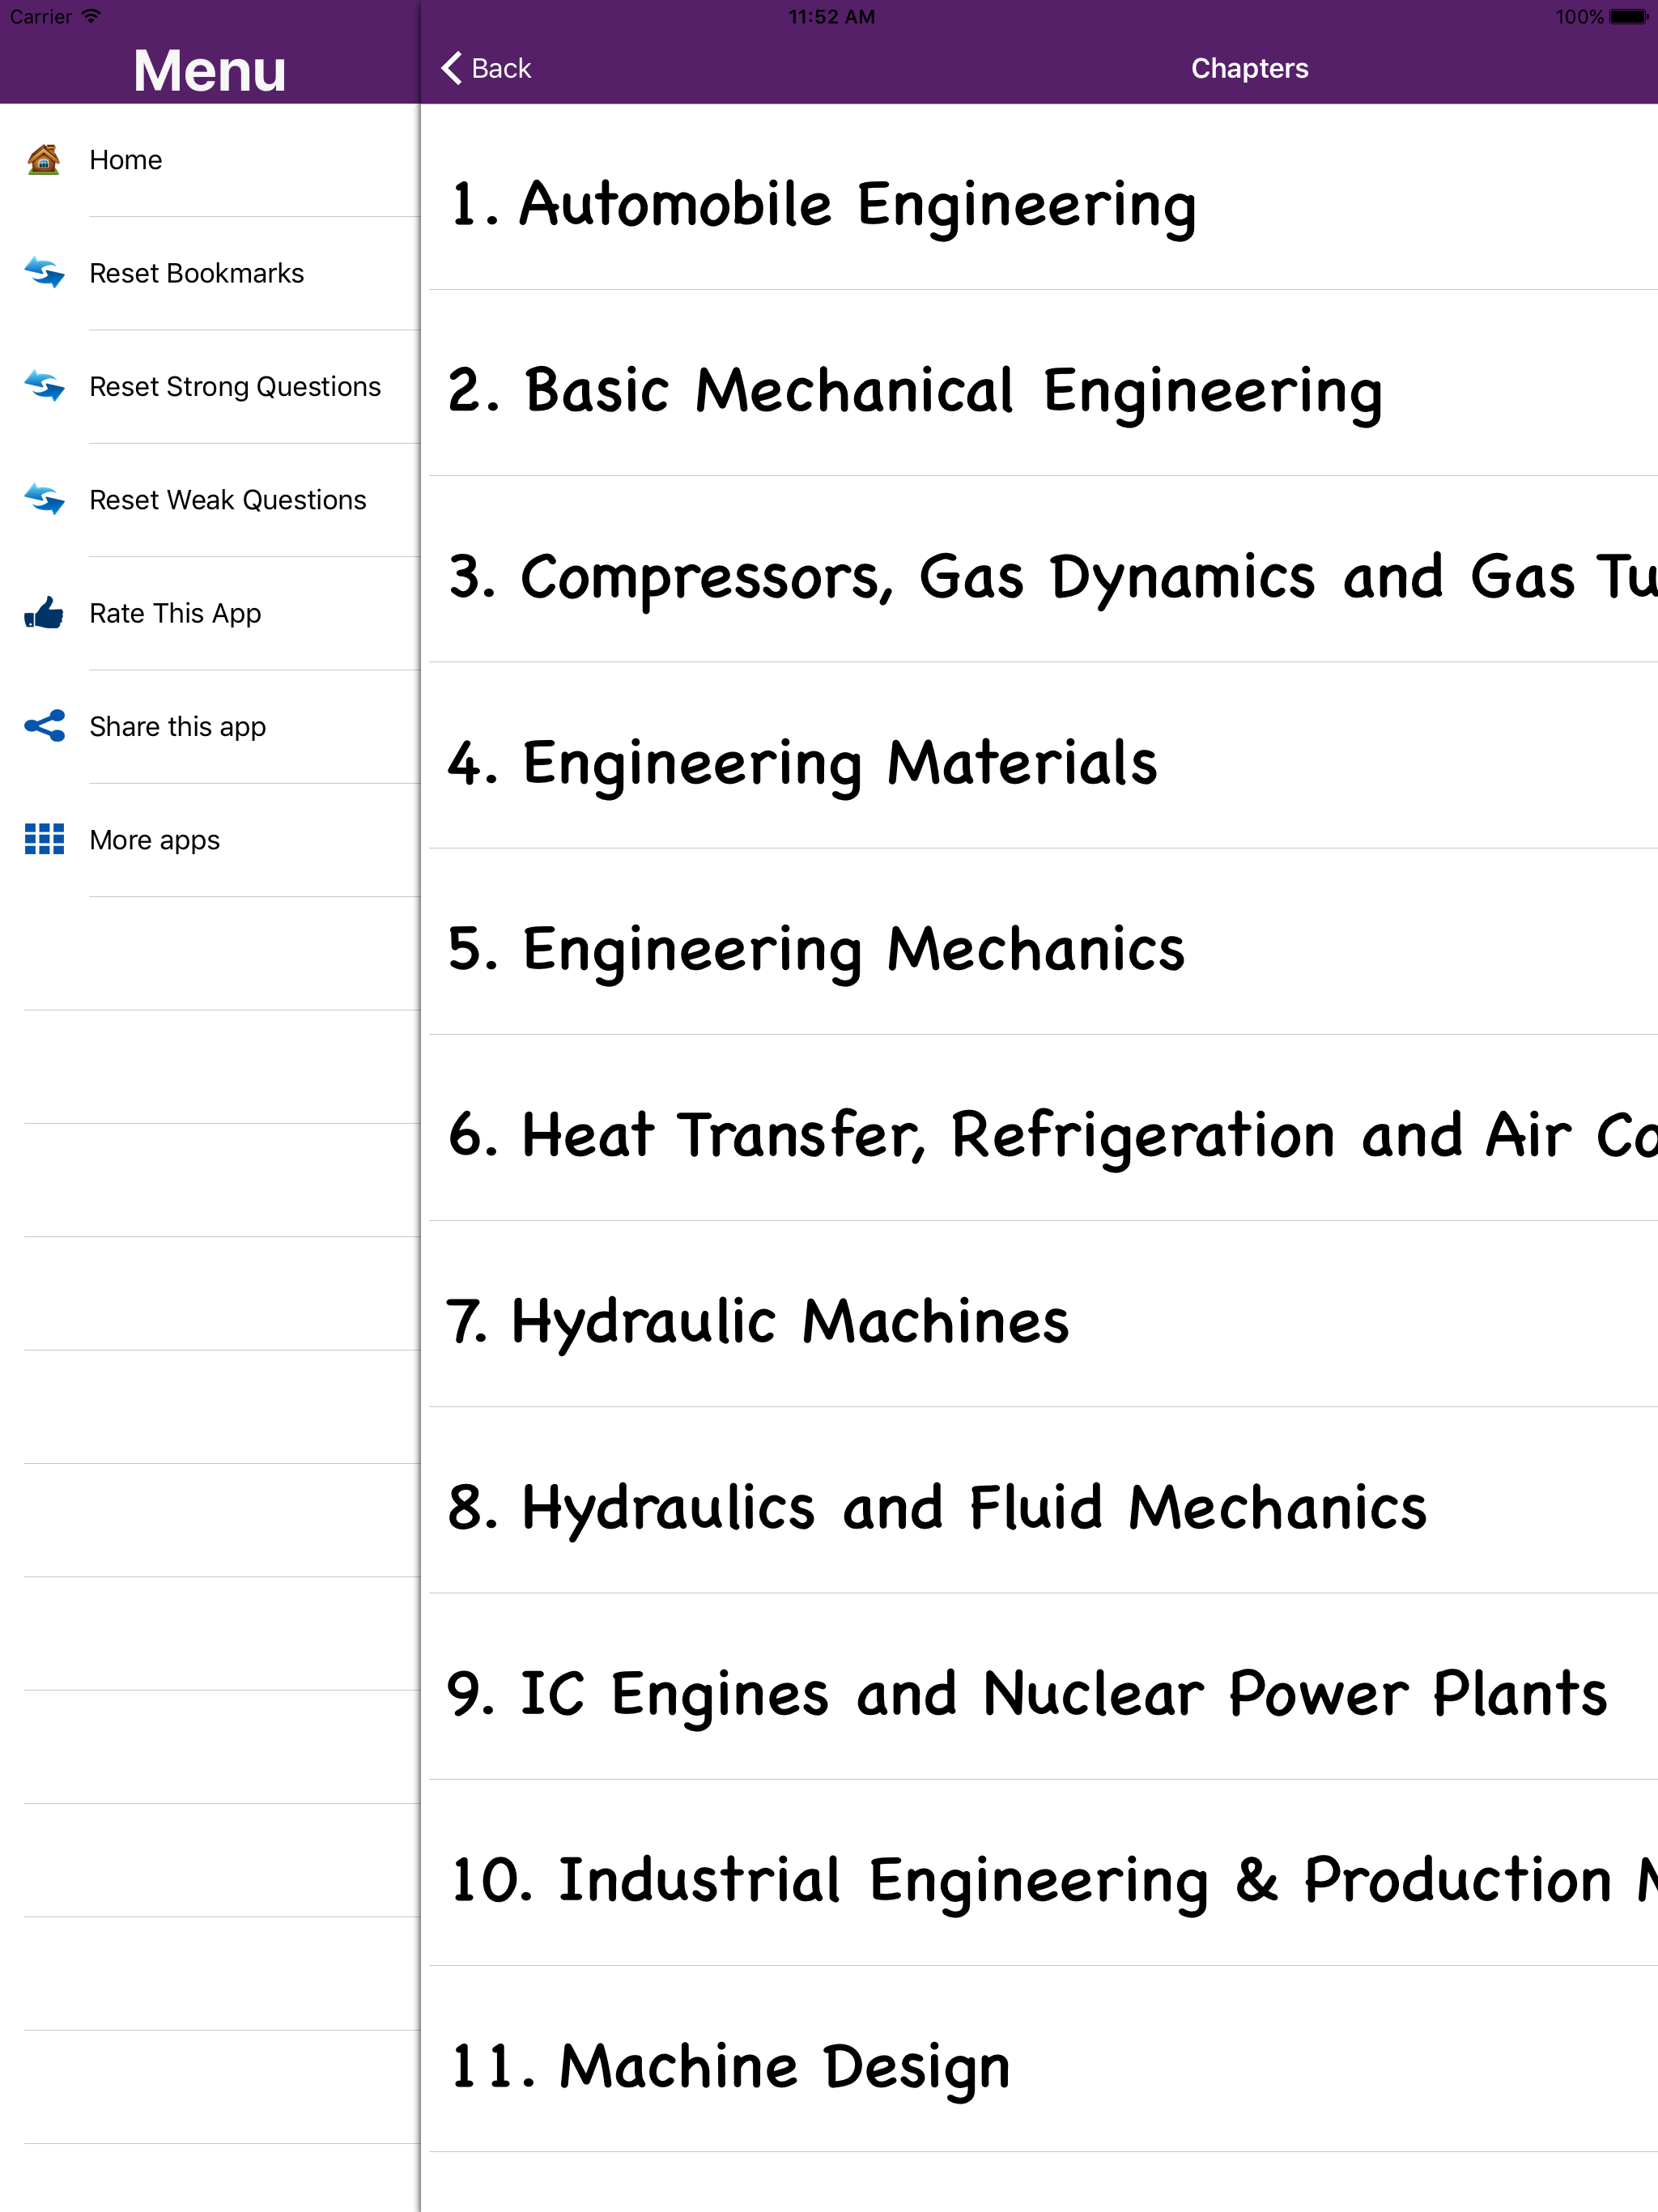Choose Reset Weak Questions menu entry
1658x2212 pixels.
(210, 499)
